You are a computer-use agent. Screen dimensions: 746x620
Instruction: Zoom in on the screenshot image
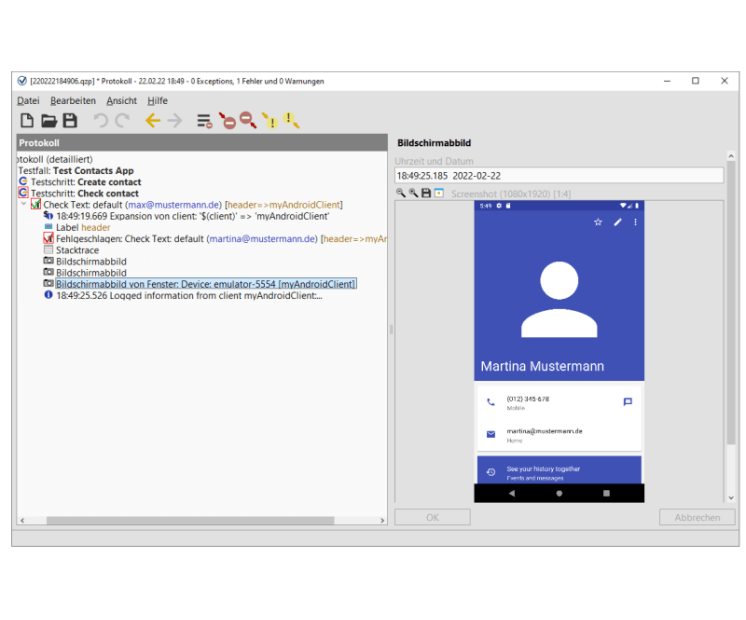click(x=401, y=193)
